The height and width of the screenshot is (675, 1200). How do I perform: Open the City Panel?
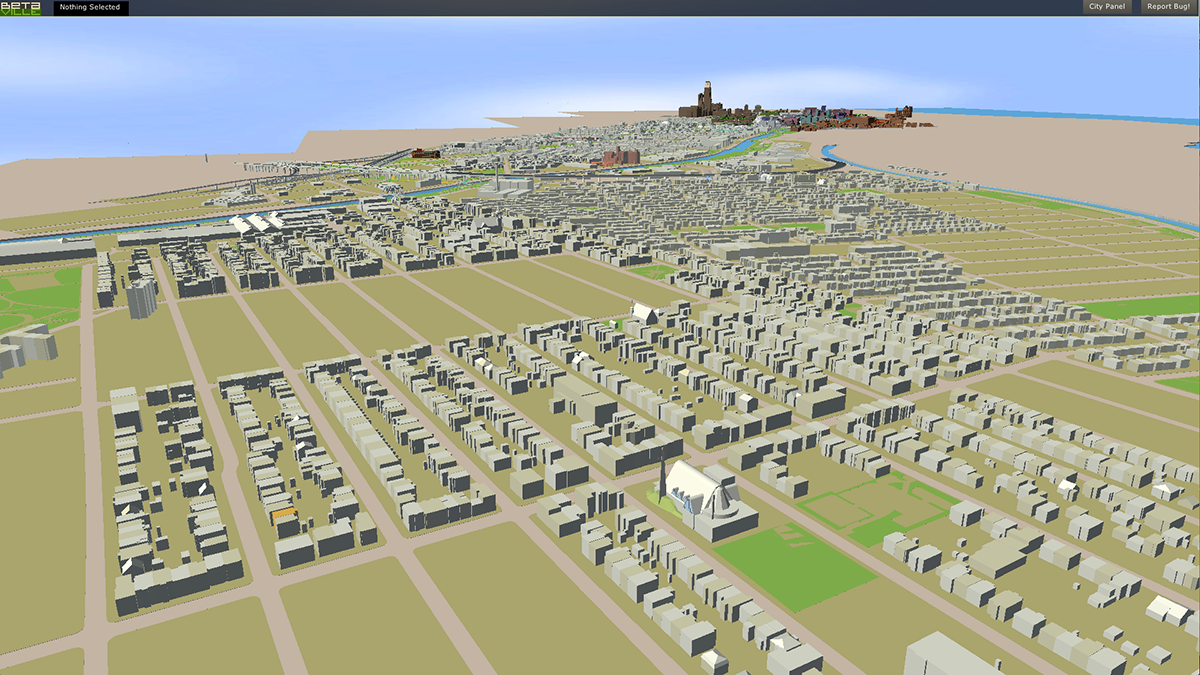click(x=1107, y=7)
